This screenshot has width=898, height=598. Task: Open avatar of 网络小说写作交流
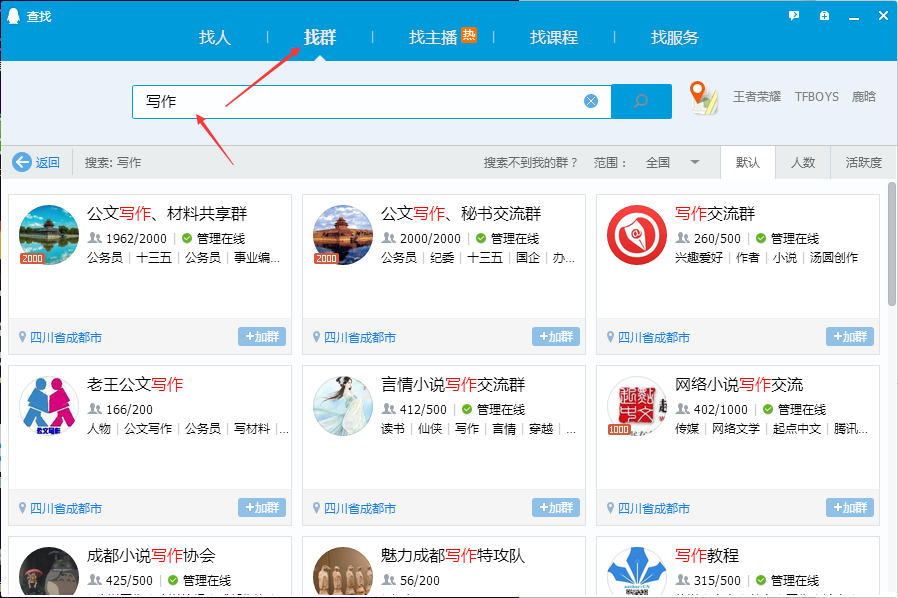[637, 406]
